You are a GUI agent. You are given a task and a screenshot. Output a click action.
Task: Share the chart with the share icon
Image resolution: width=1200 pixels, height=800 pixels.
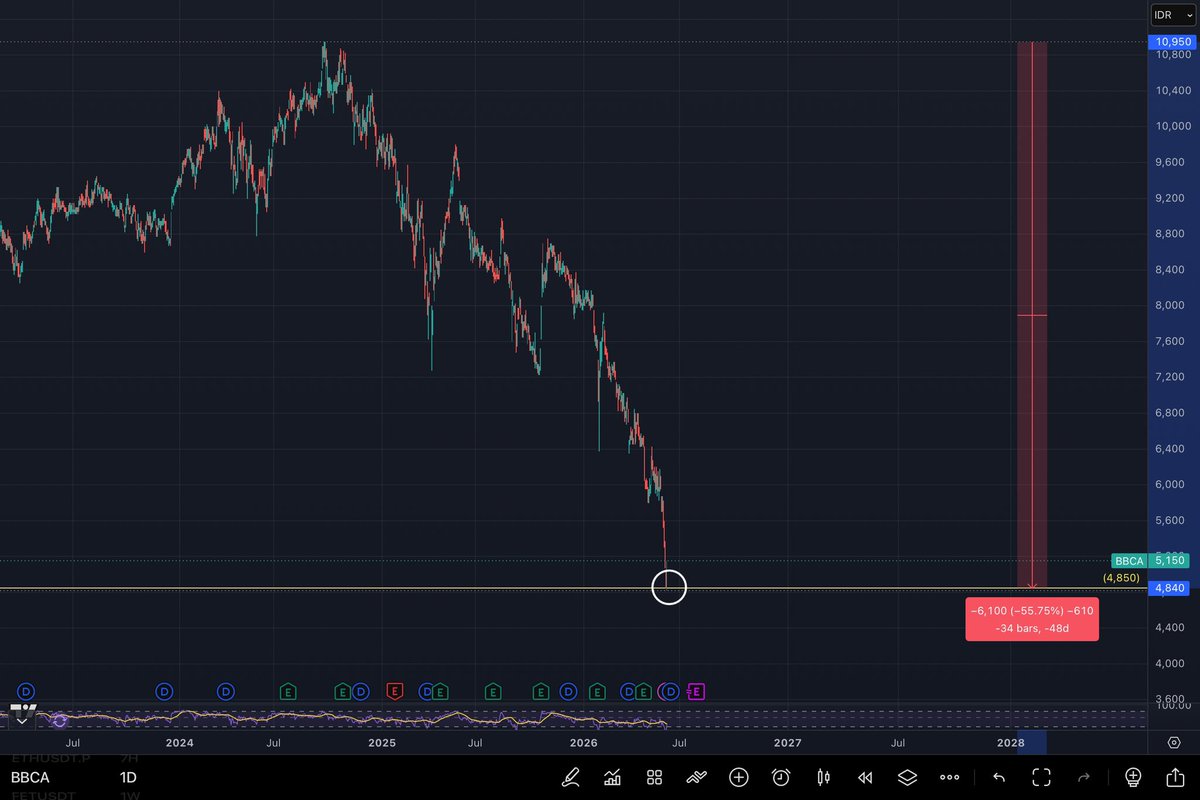(x=1175, y=777)
